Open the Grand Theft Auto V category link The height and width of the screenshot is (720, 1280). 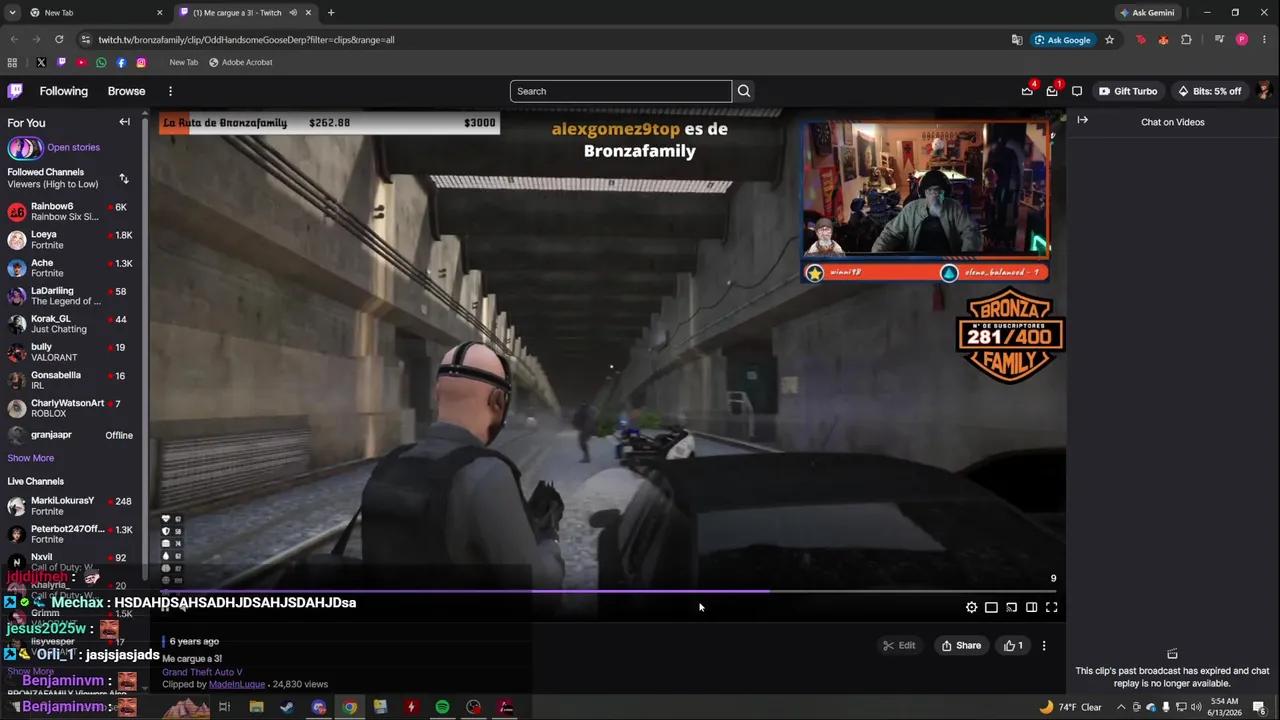coord(202,672)
